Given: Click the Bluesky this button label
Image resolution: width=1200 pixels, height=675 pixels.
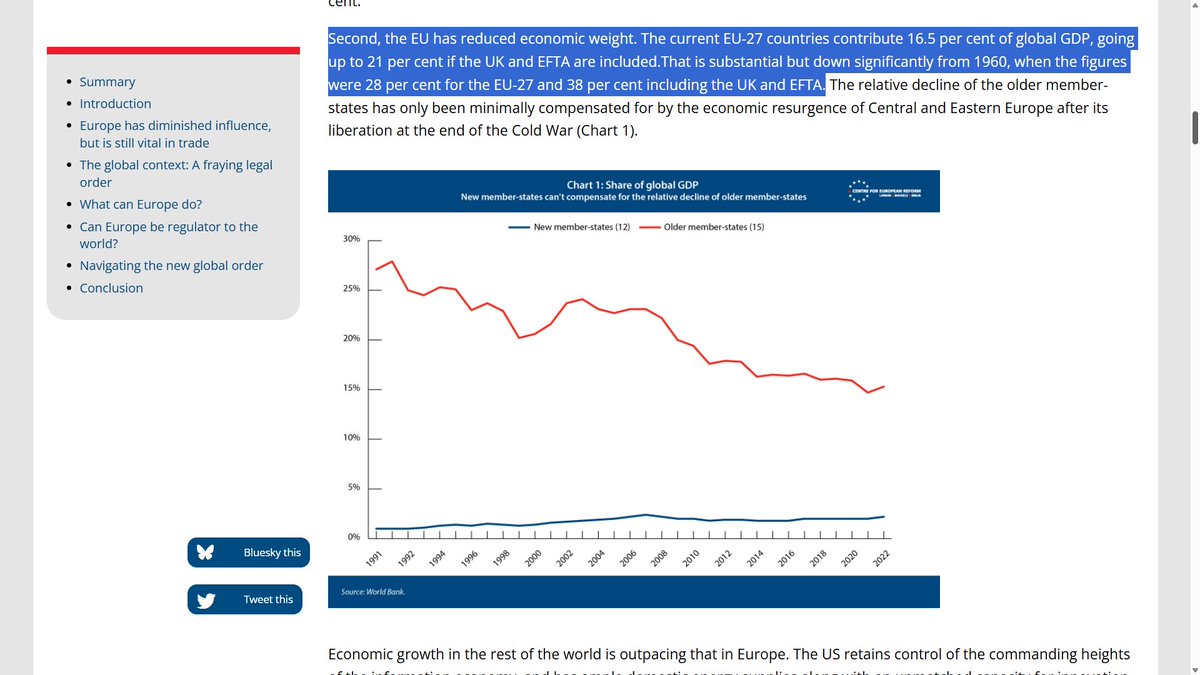Looking at the screenshot, I should pos(272,552).
